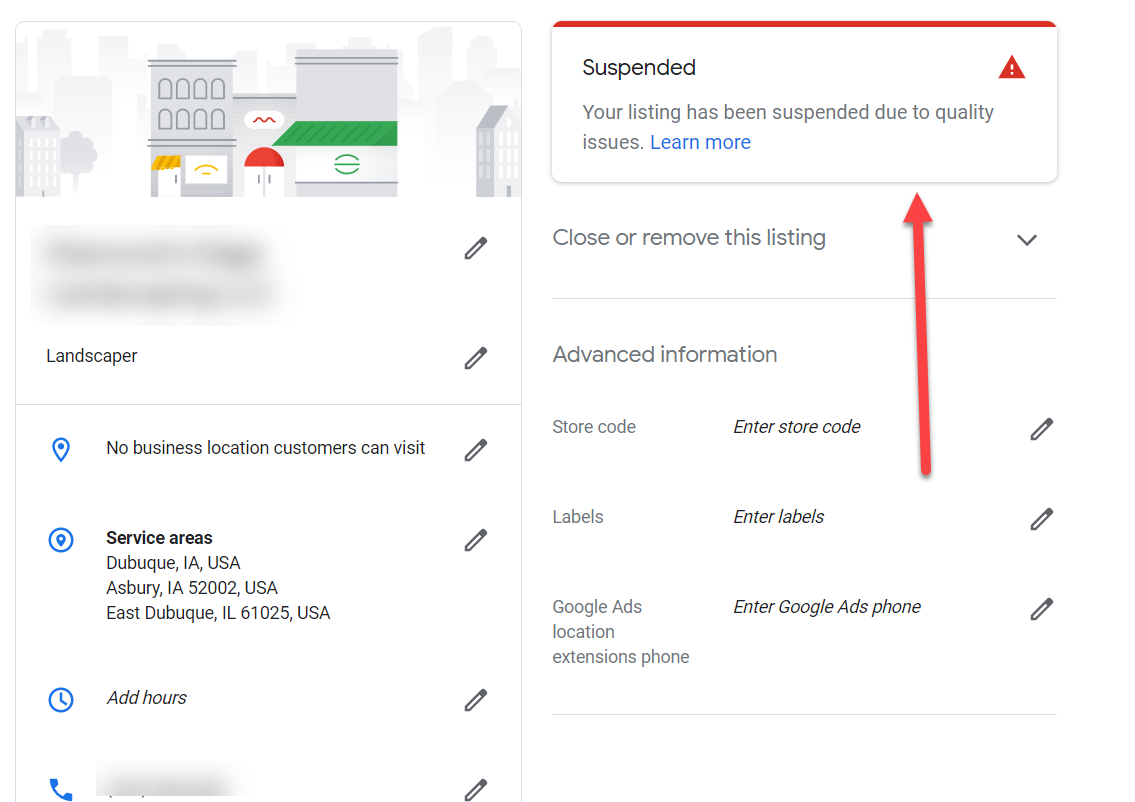Click the clock icon beside Add hours

[x=61, y=700]
